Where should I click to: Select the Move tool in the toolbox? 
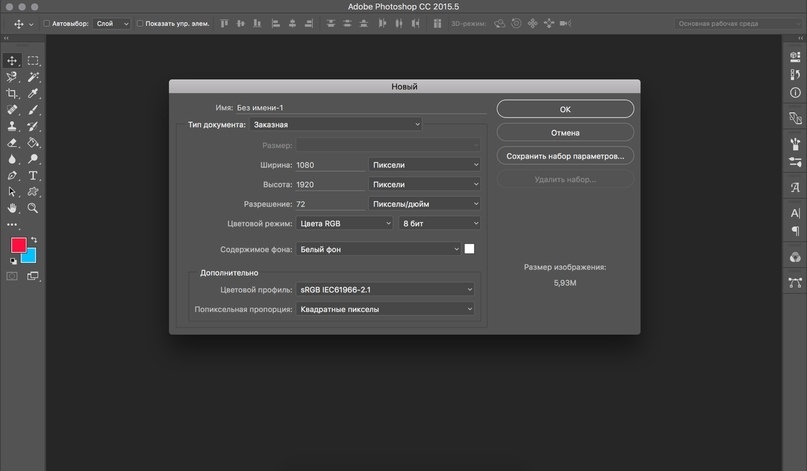12,61
